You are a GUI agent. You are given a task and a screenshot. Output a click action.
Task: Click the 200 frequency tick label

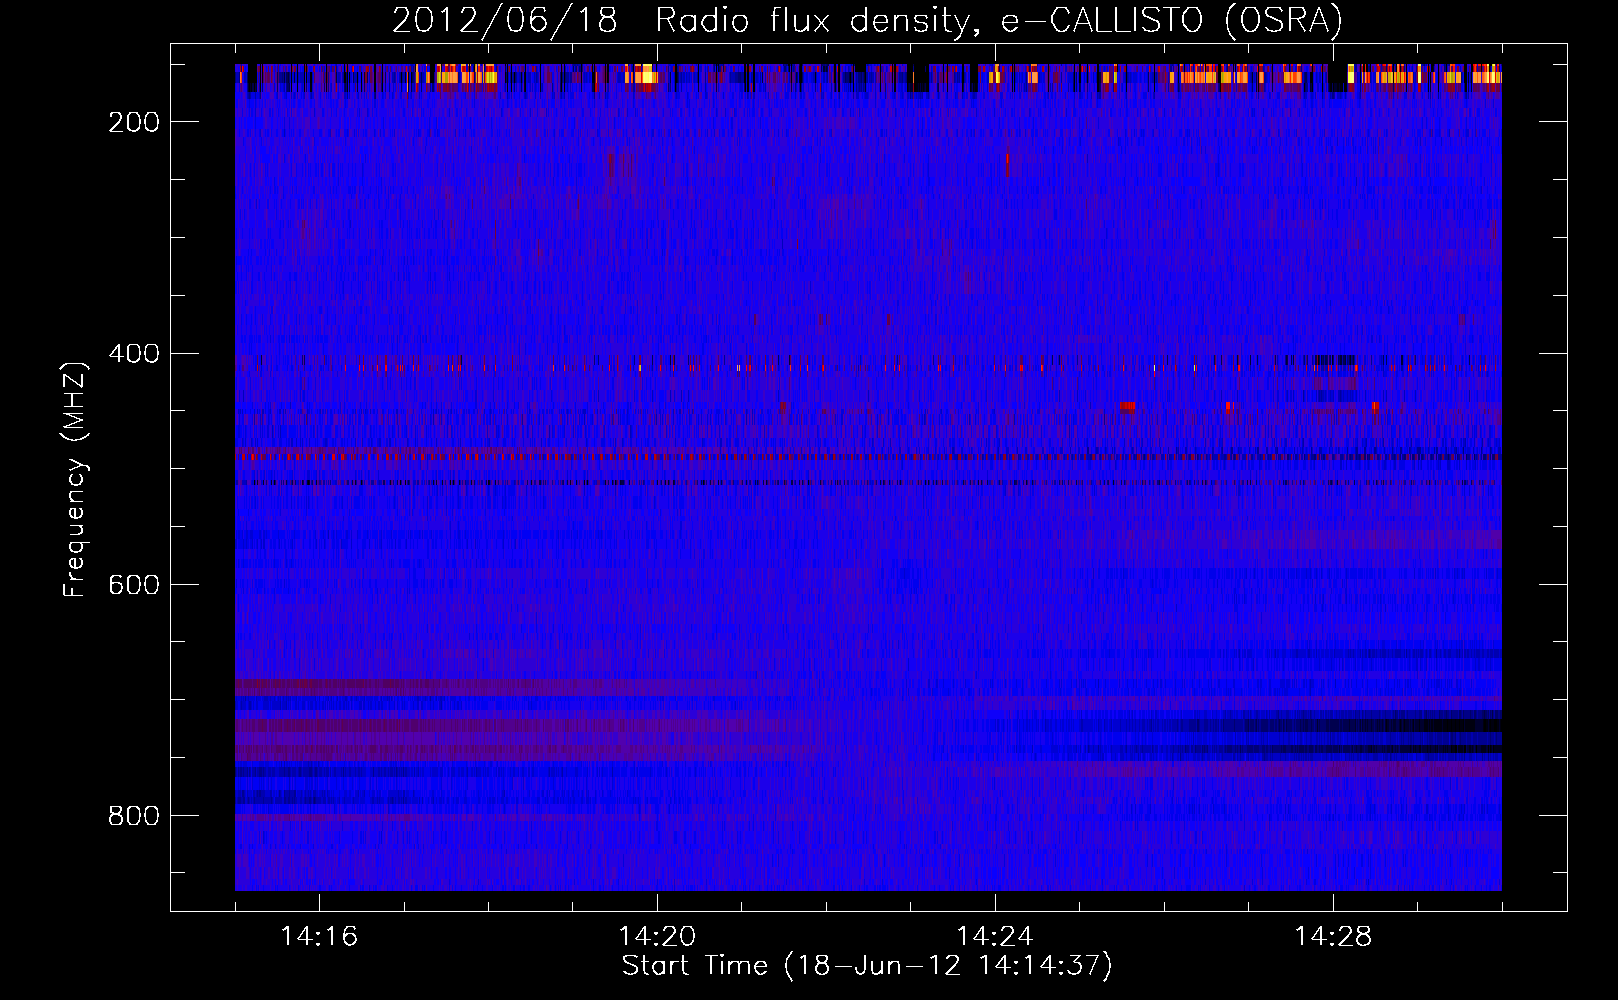pyautogui.click(x=134, y=122)
